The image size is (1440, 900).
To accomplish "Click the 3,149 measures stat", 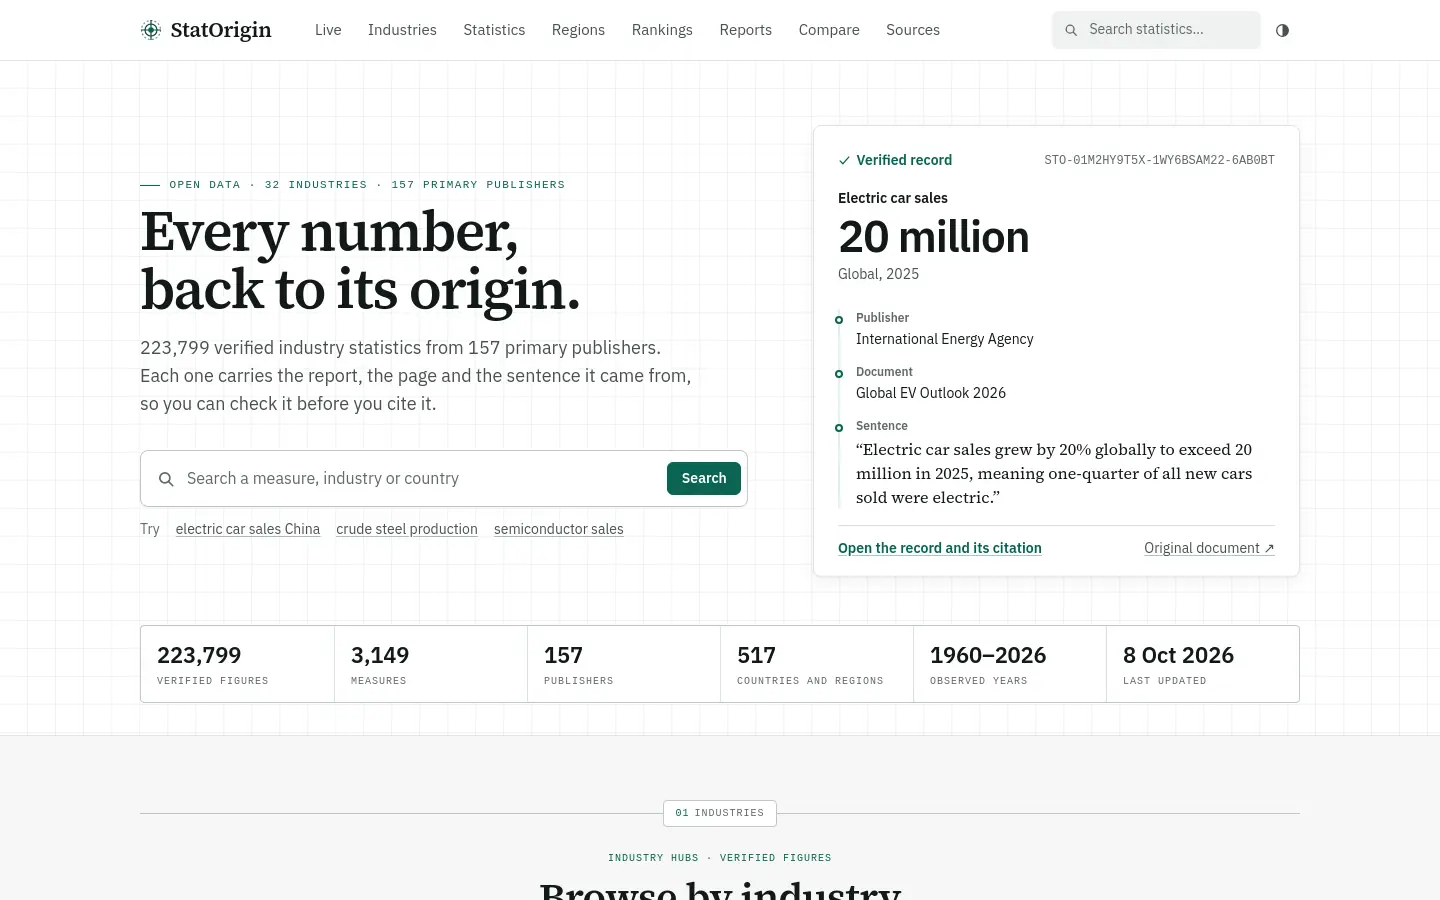I will (x=431, y=664).
